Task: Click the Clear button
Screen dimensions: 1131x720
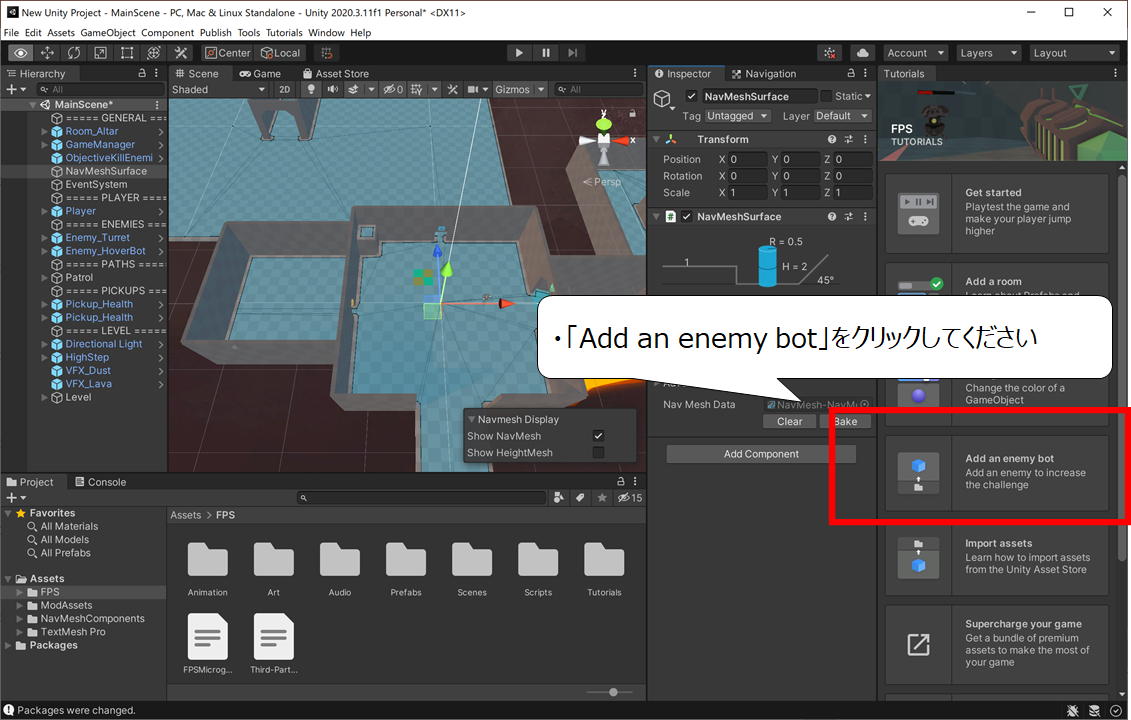Action: point(789,421)
